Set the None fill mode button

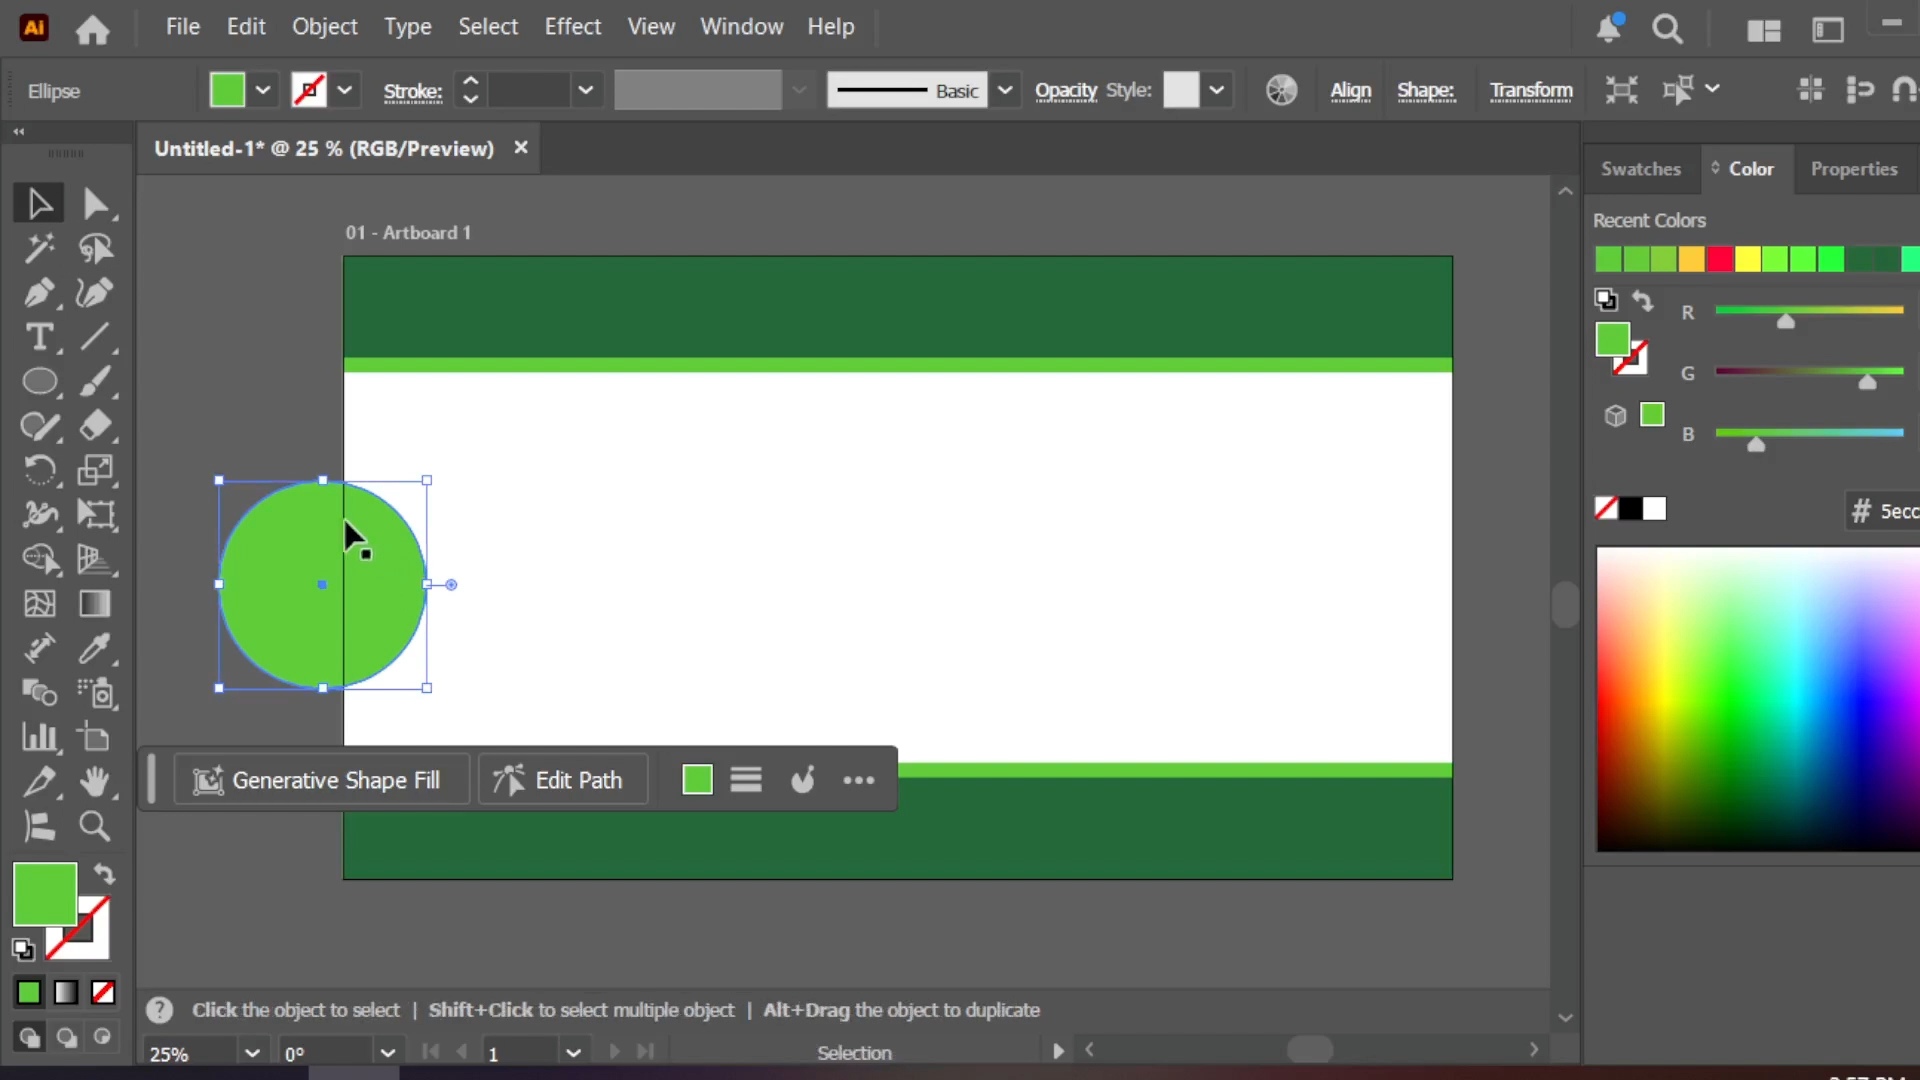(103, 993)
